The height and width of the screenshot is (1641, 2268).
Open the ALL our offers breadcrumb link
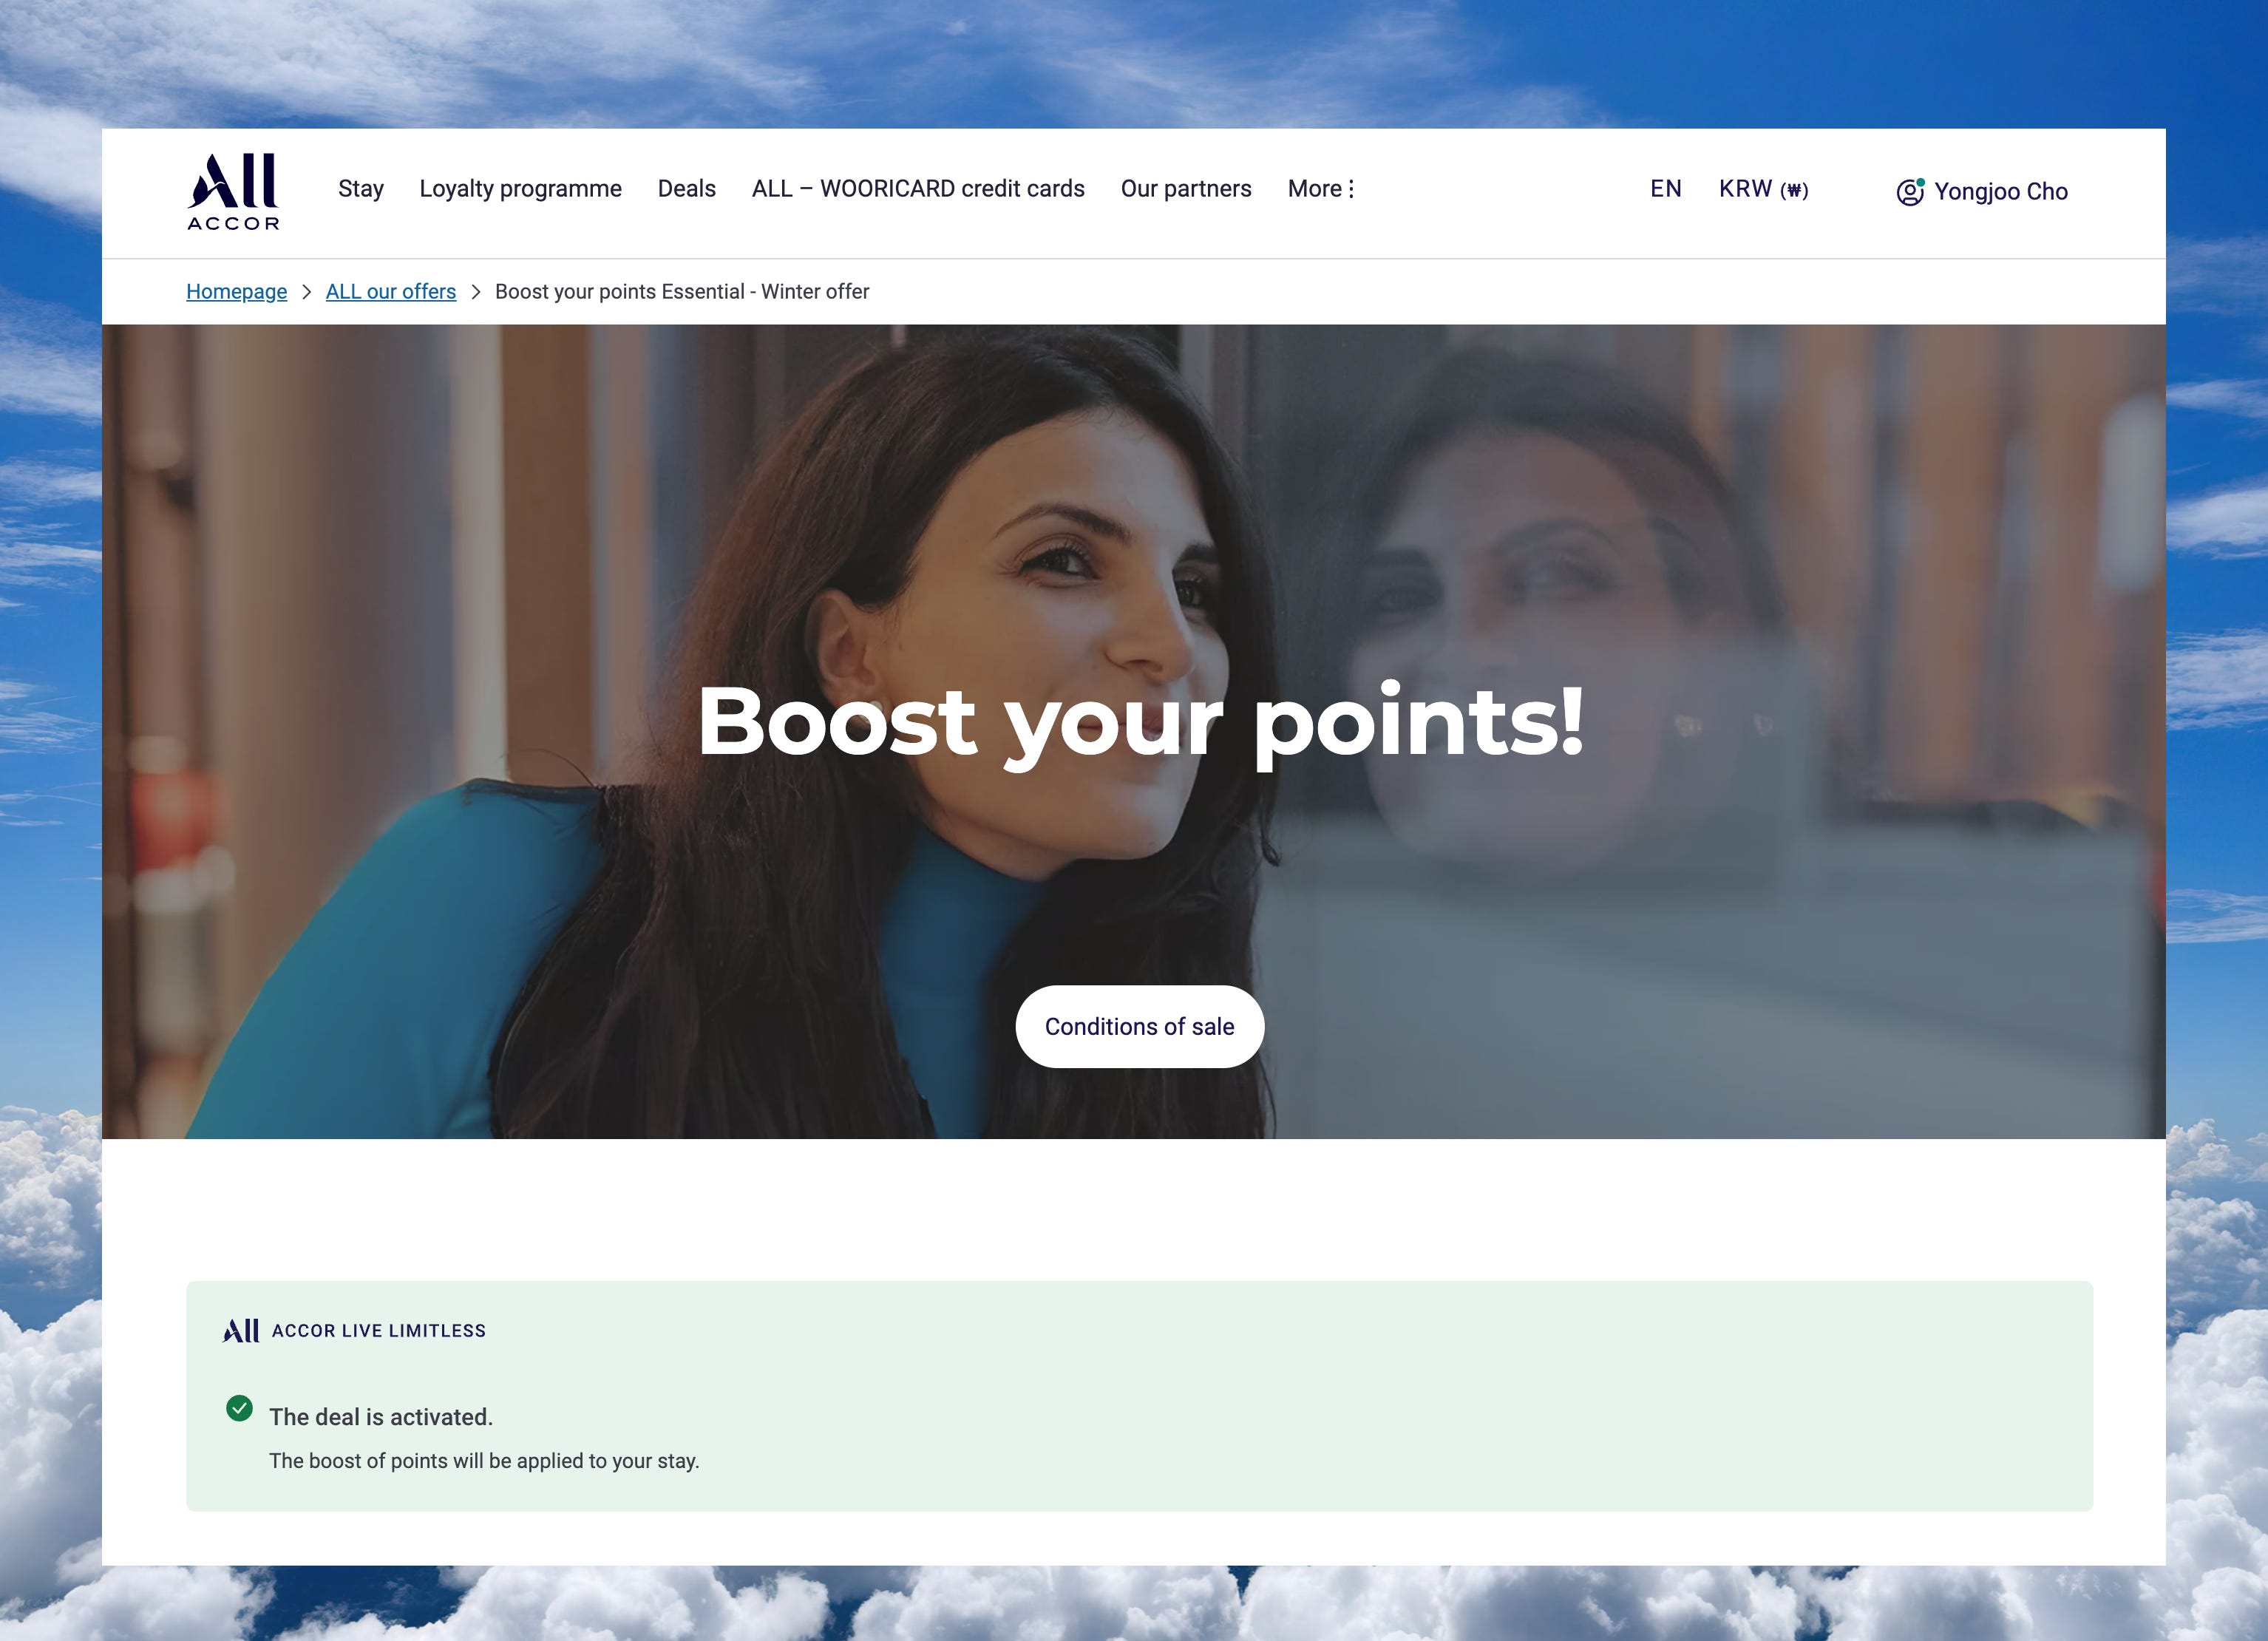pyautogui.click(x=390, y=291)
